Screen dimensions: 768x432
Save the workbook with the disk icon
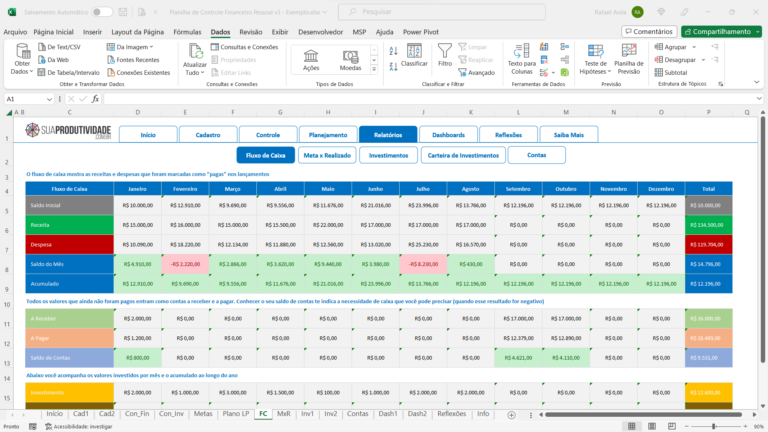click(x=123, y=12)
